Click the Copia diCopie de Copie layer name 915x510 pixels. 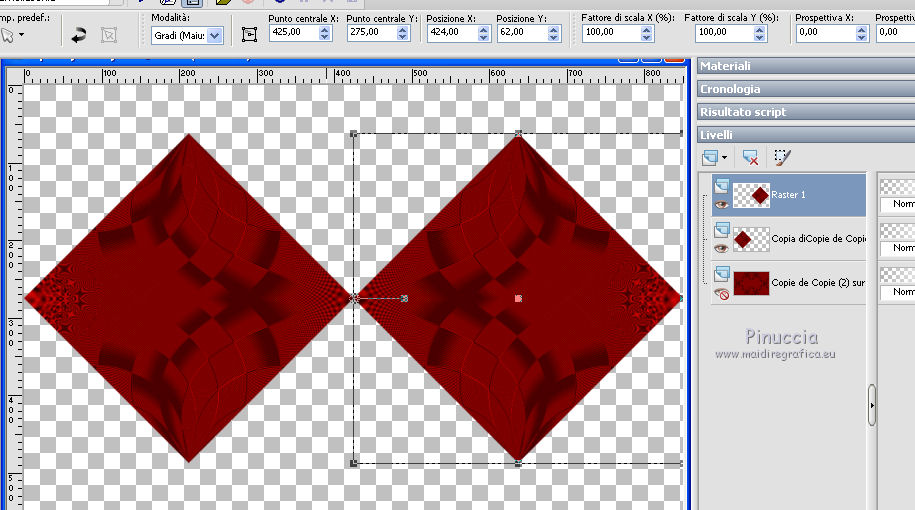pyautogui.click(x=818, y=239)
